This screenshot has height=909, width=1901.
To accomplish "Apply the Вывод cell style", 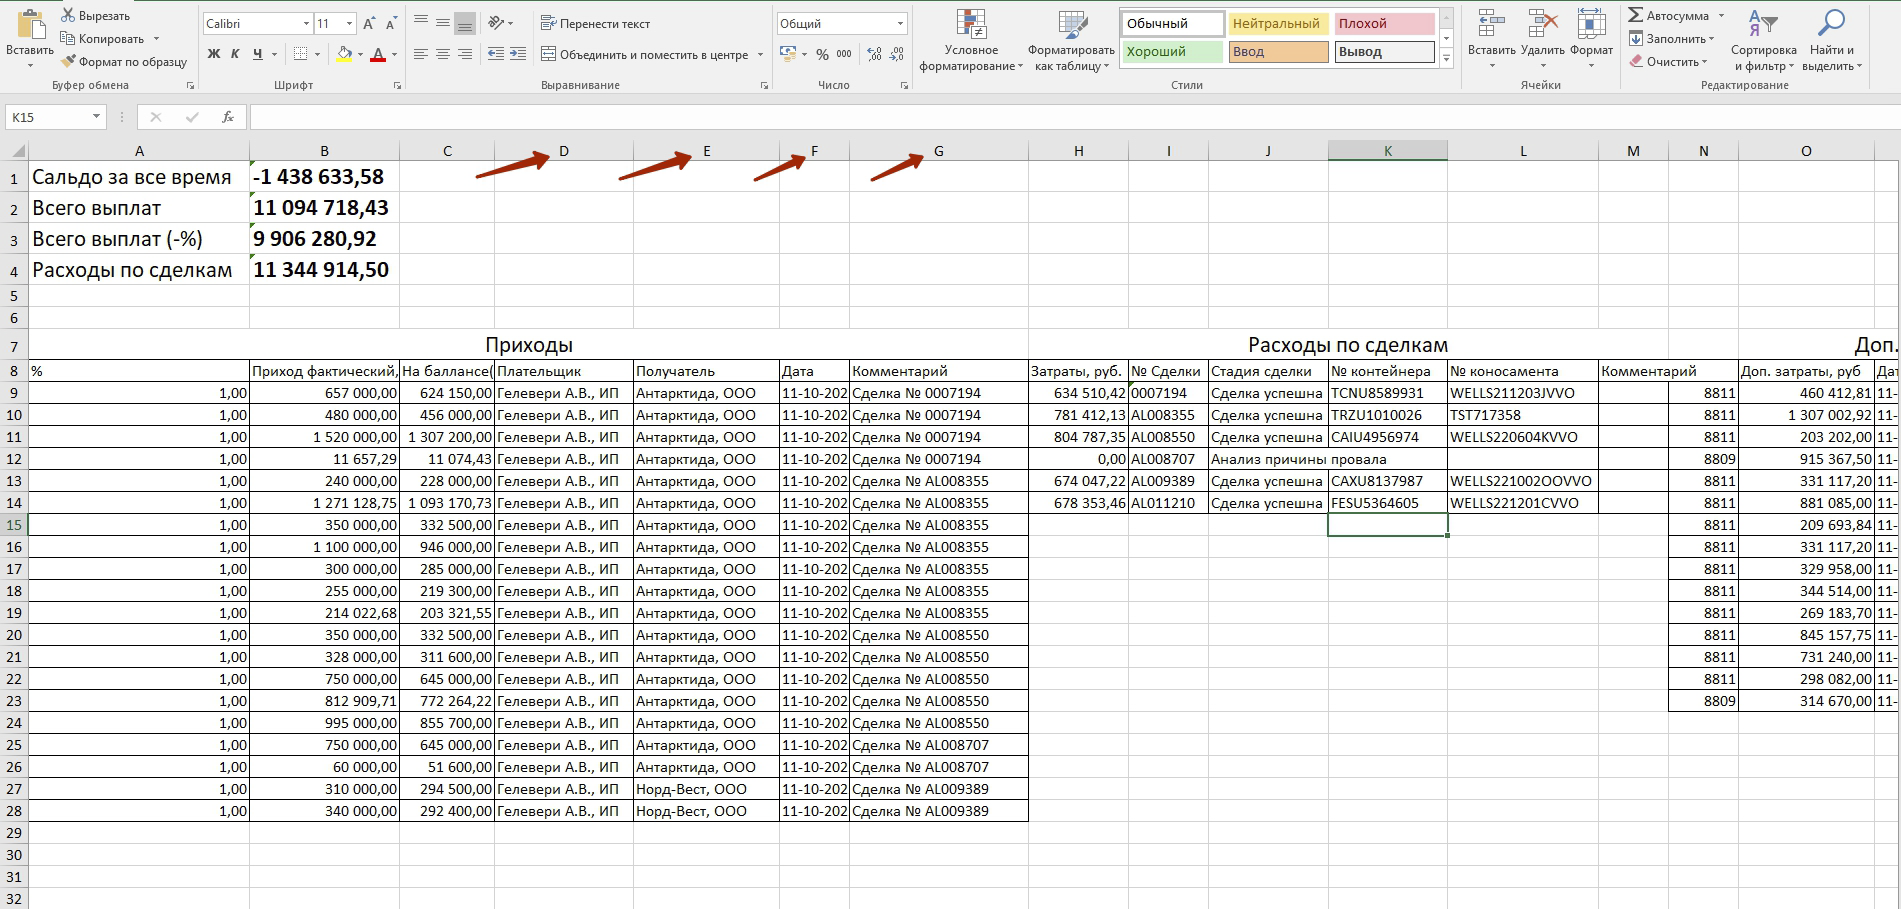I will [x=1384, y=51].
